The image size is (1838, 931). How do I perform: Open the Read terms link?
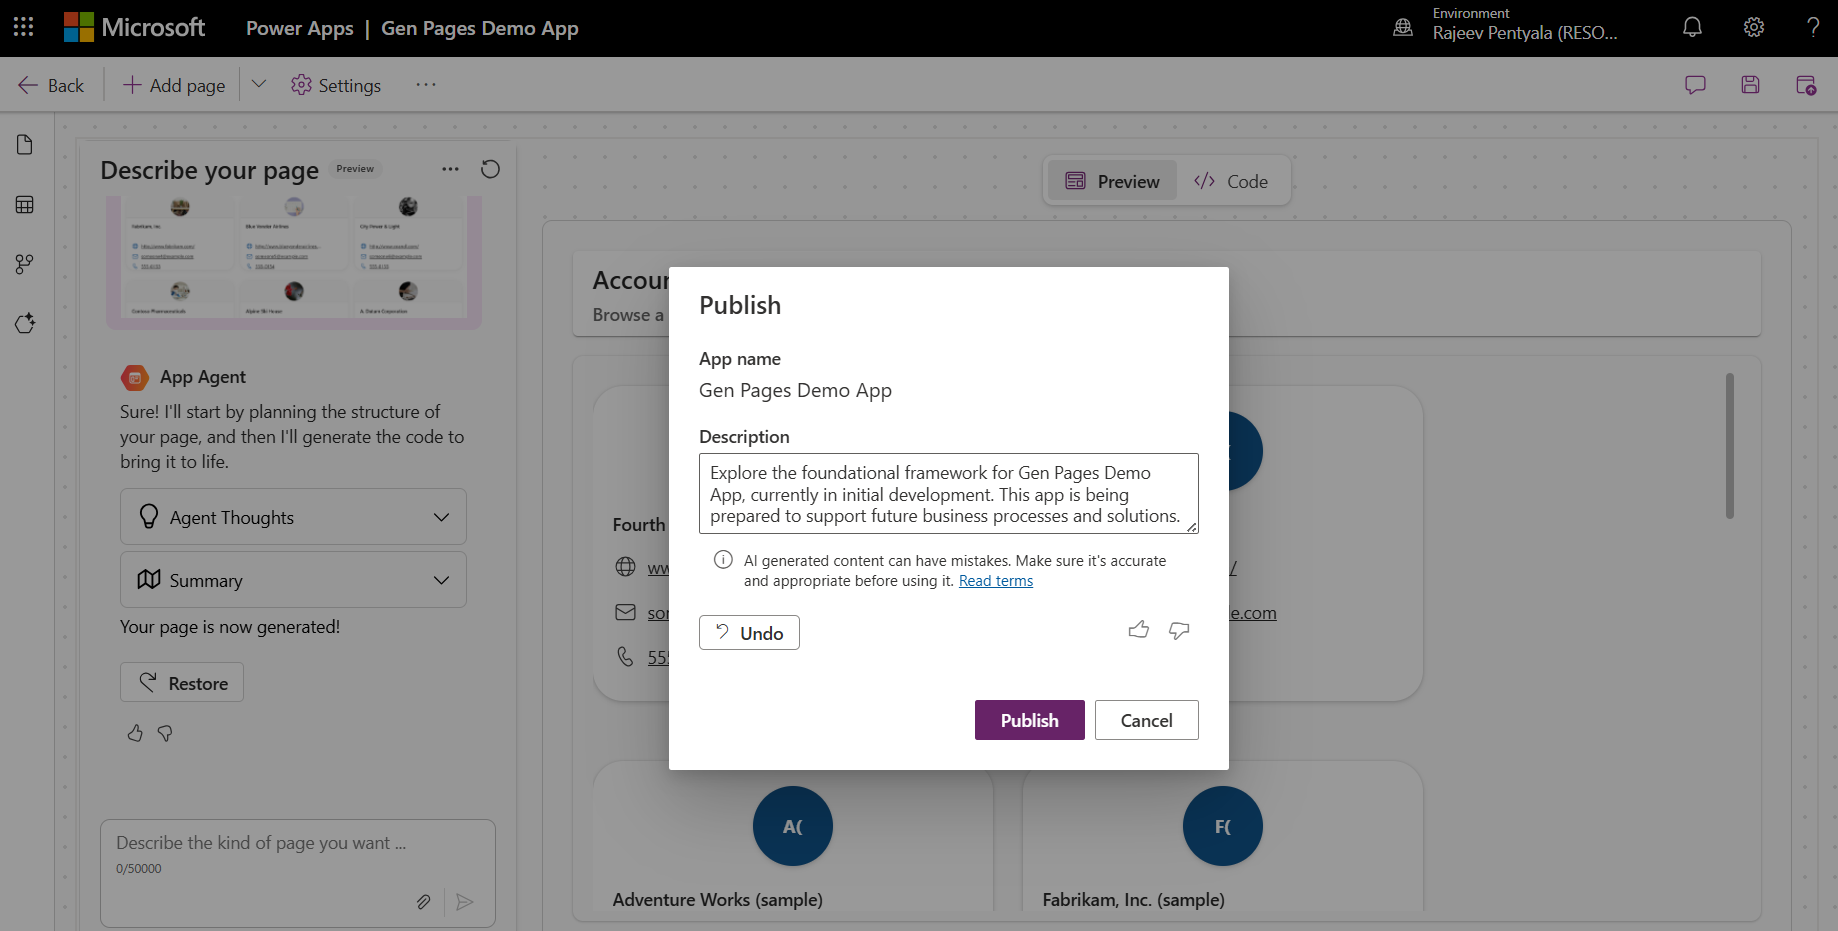tap(995, 580)
